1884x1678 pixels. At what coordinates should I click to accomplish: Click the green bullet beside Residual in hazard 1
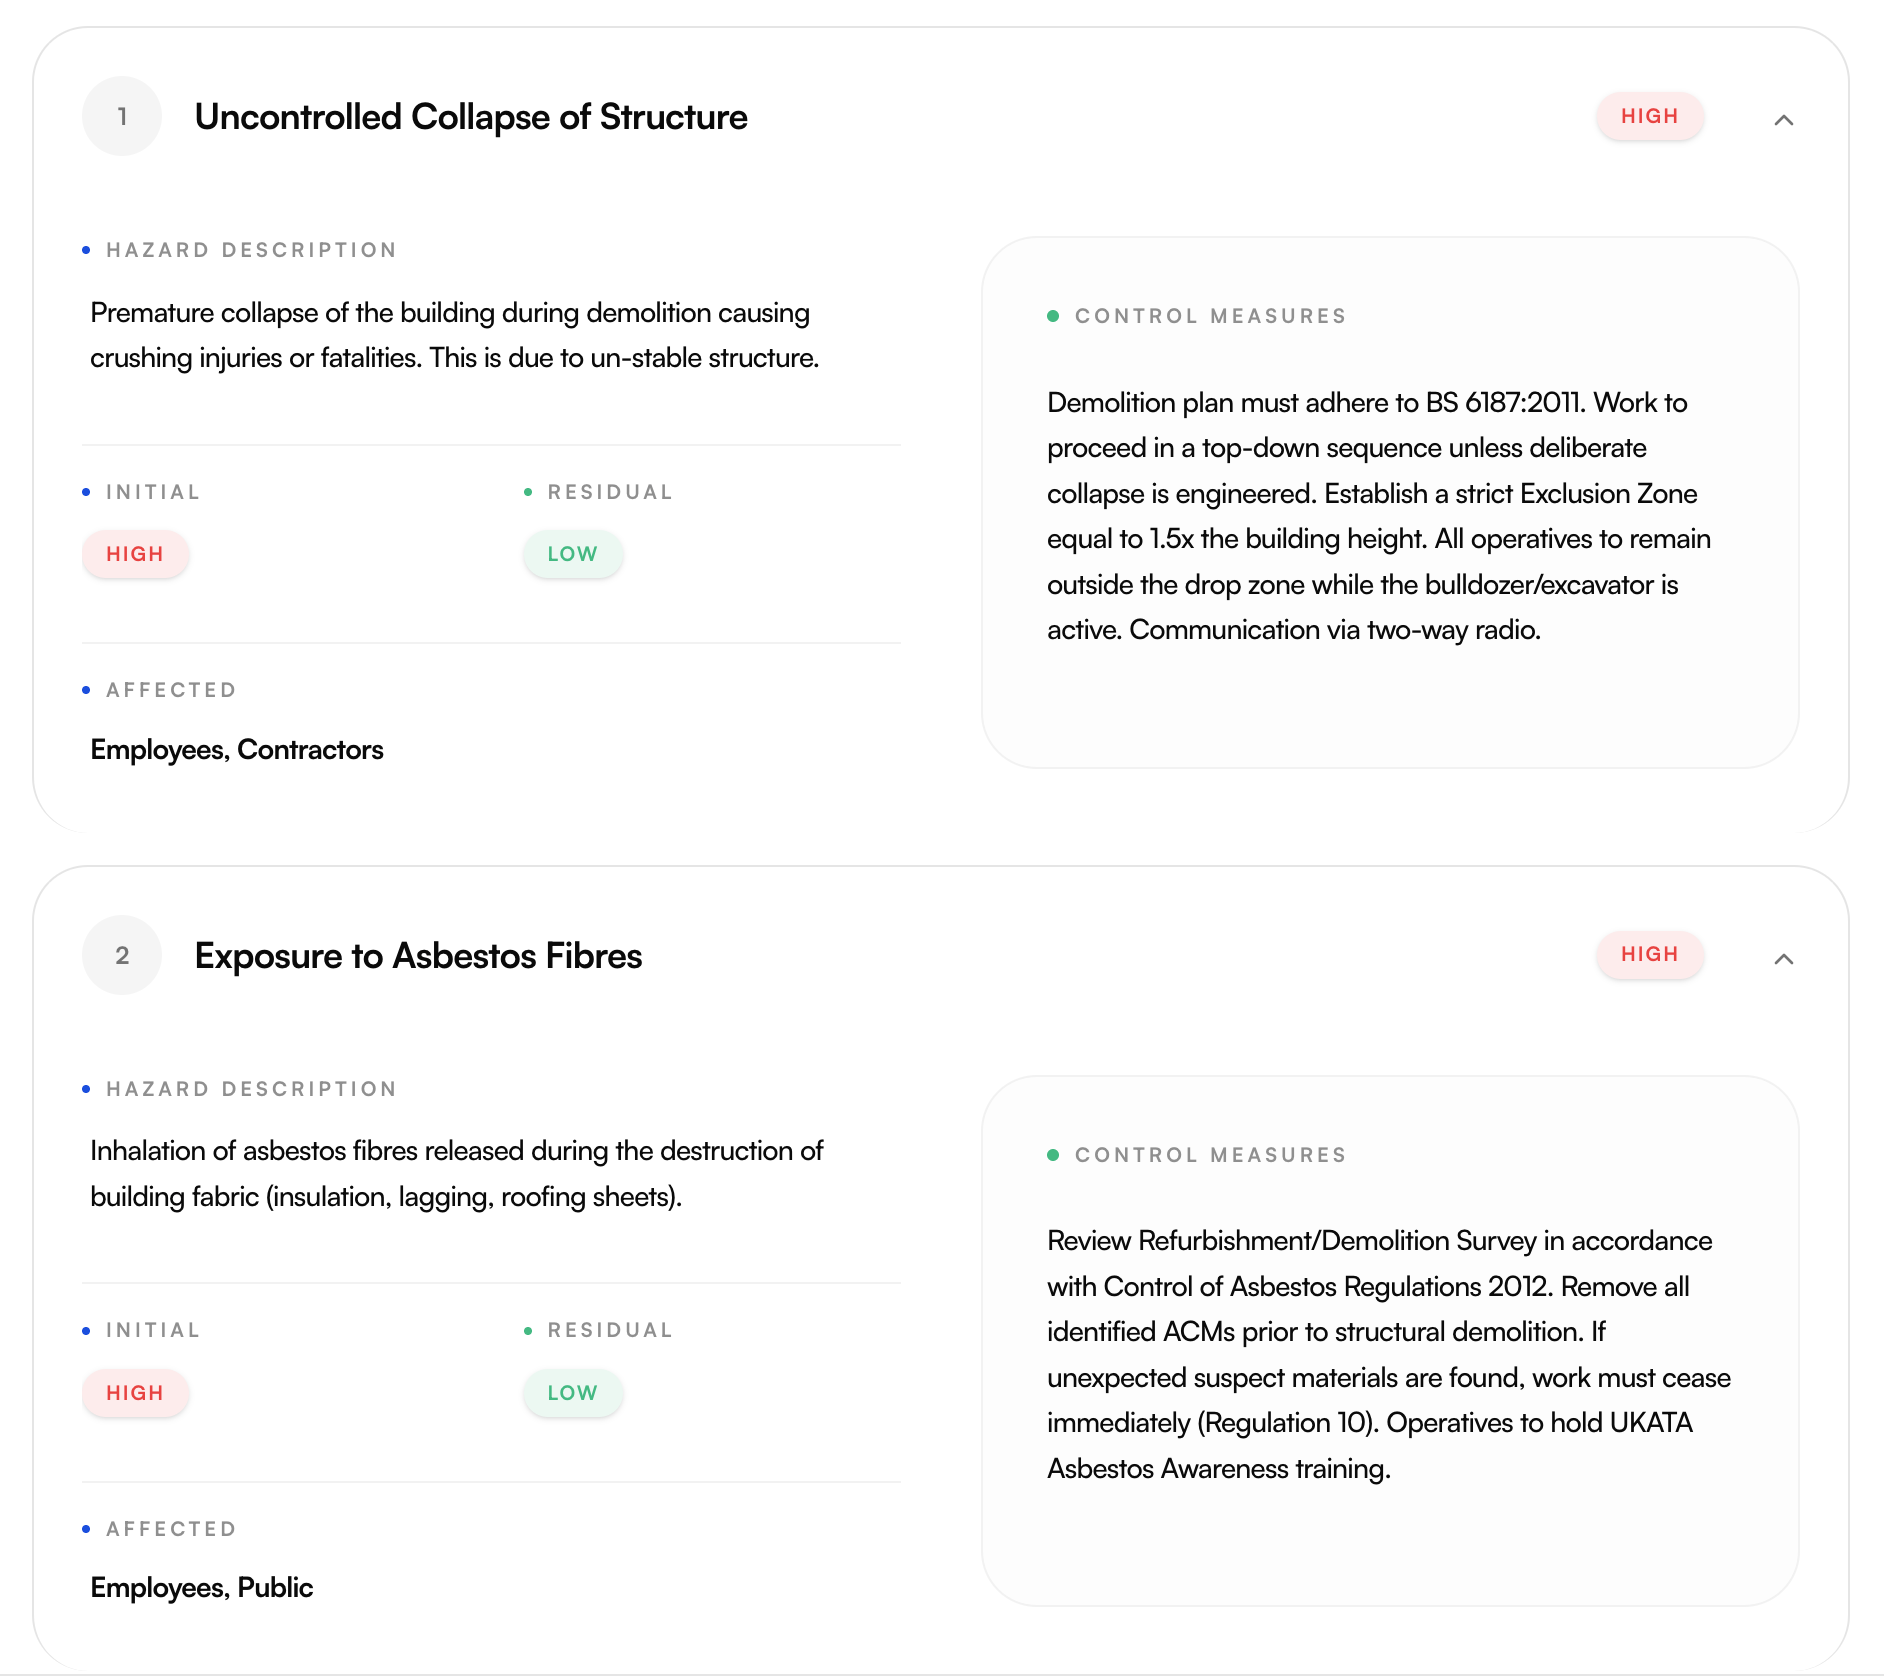coord(528,491)
